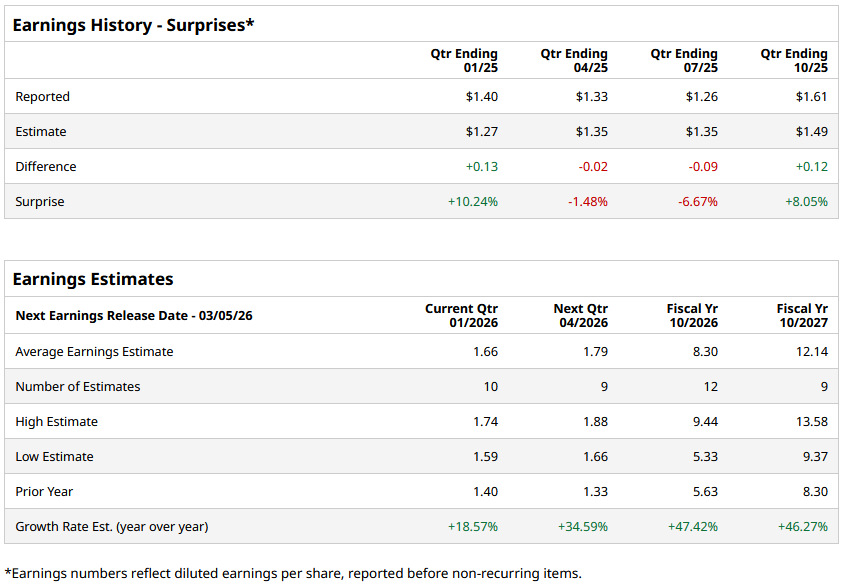Click the 13.58 high estimate value
The width and height of the screenshot is (847, 583).
pyautogui.click(x=811, y=422)
